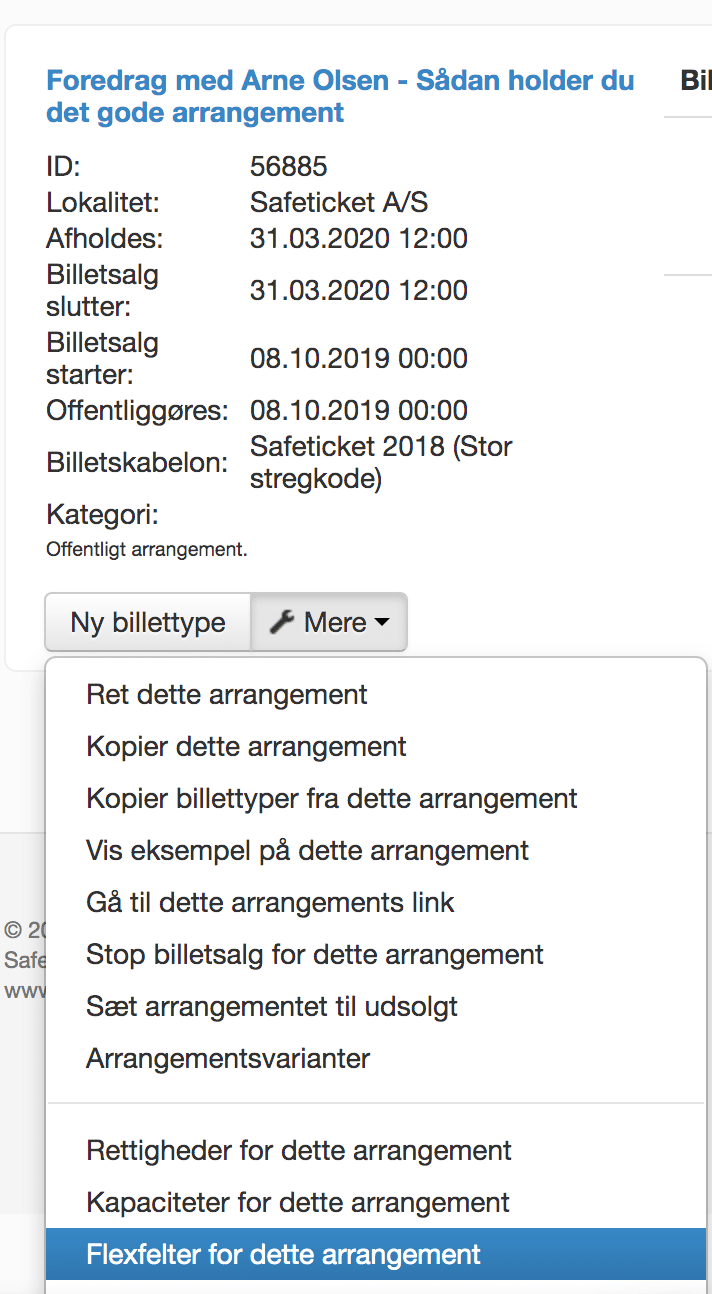Choose Rettigheder for dette arrangement
Screen dimensions: 712x1294
pyautogui.click(x=299, y=1150)
